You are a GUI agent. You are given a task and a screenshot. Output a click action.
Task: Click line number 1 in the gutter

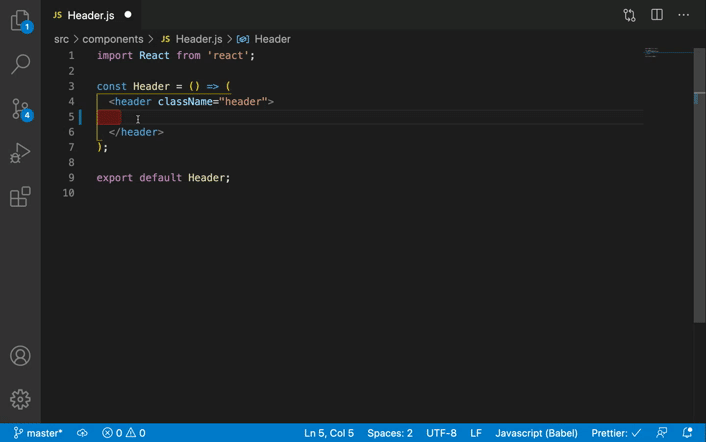pos(71,56)
